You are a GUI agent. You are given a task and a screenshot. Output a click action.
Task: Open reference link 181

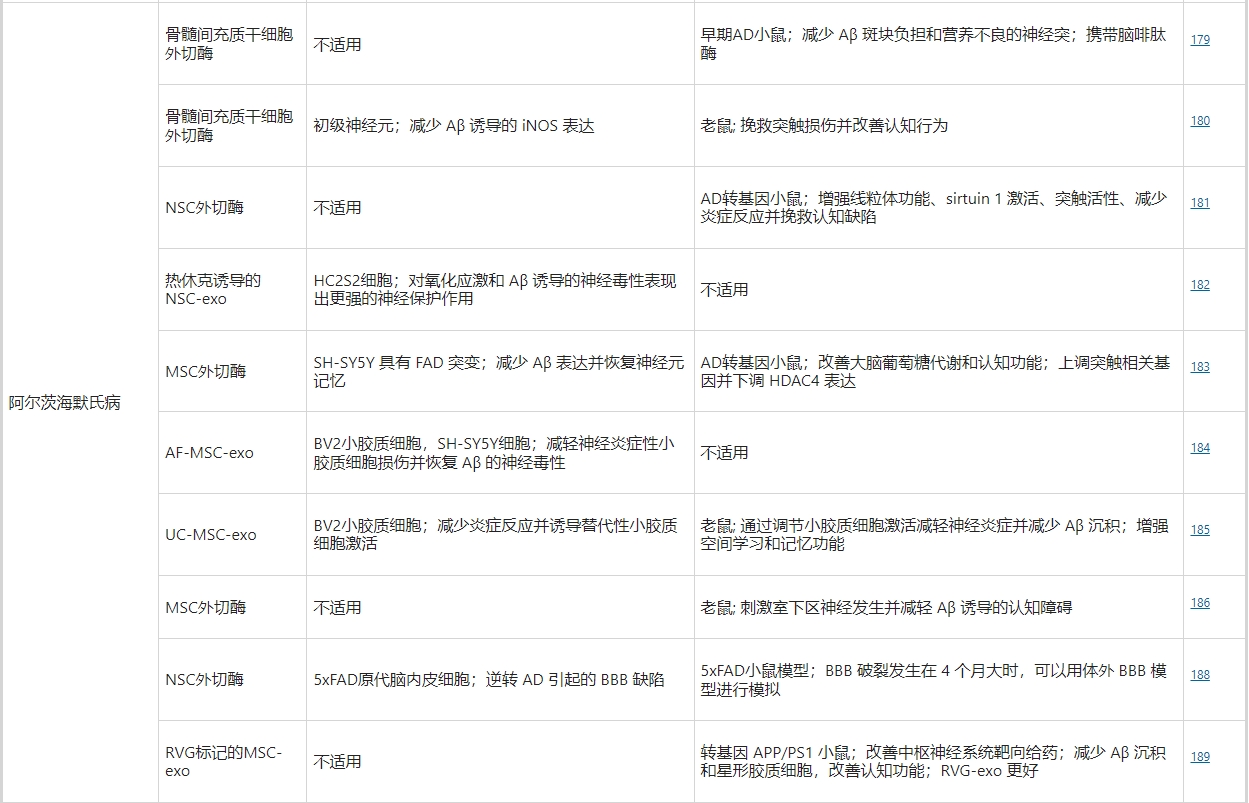point(1199,203)
